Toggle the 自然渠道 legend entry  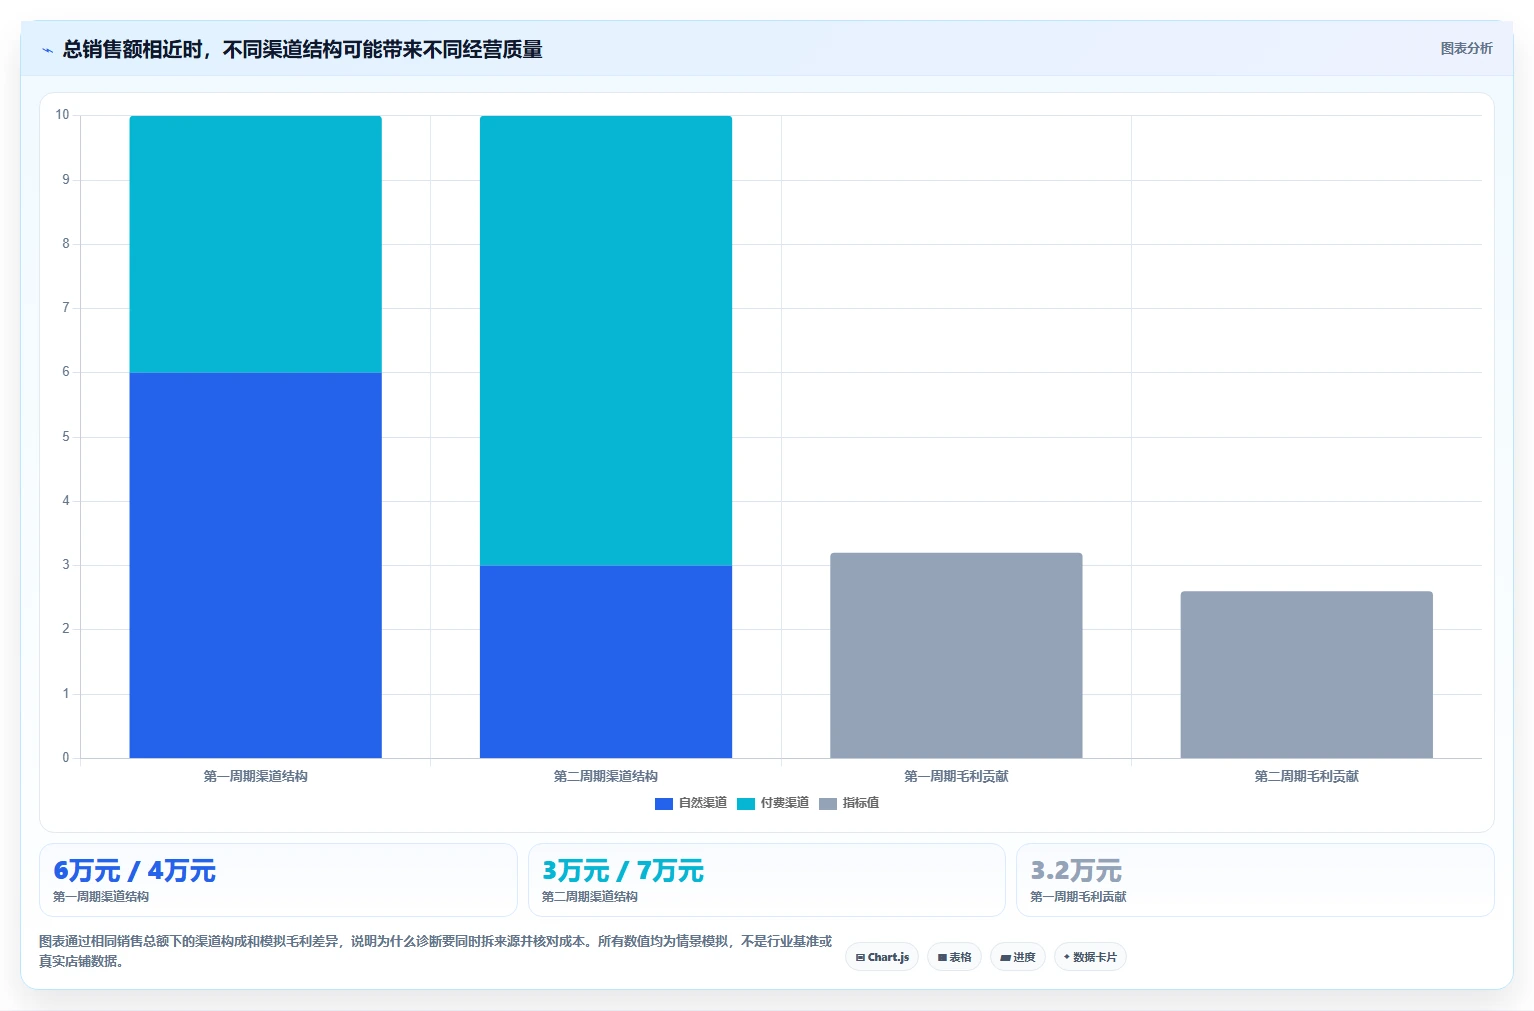click(x=691, y=803)
